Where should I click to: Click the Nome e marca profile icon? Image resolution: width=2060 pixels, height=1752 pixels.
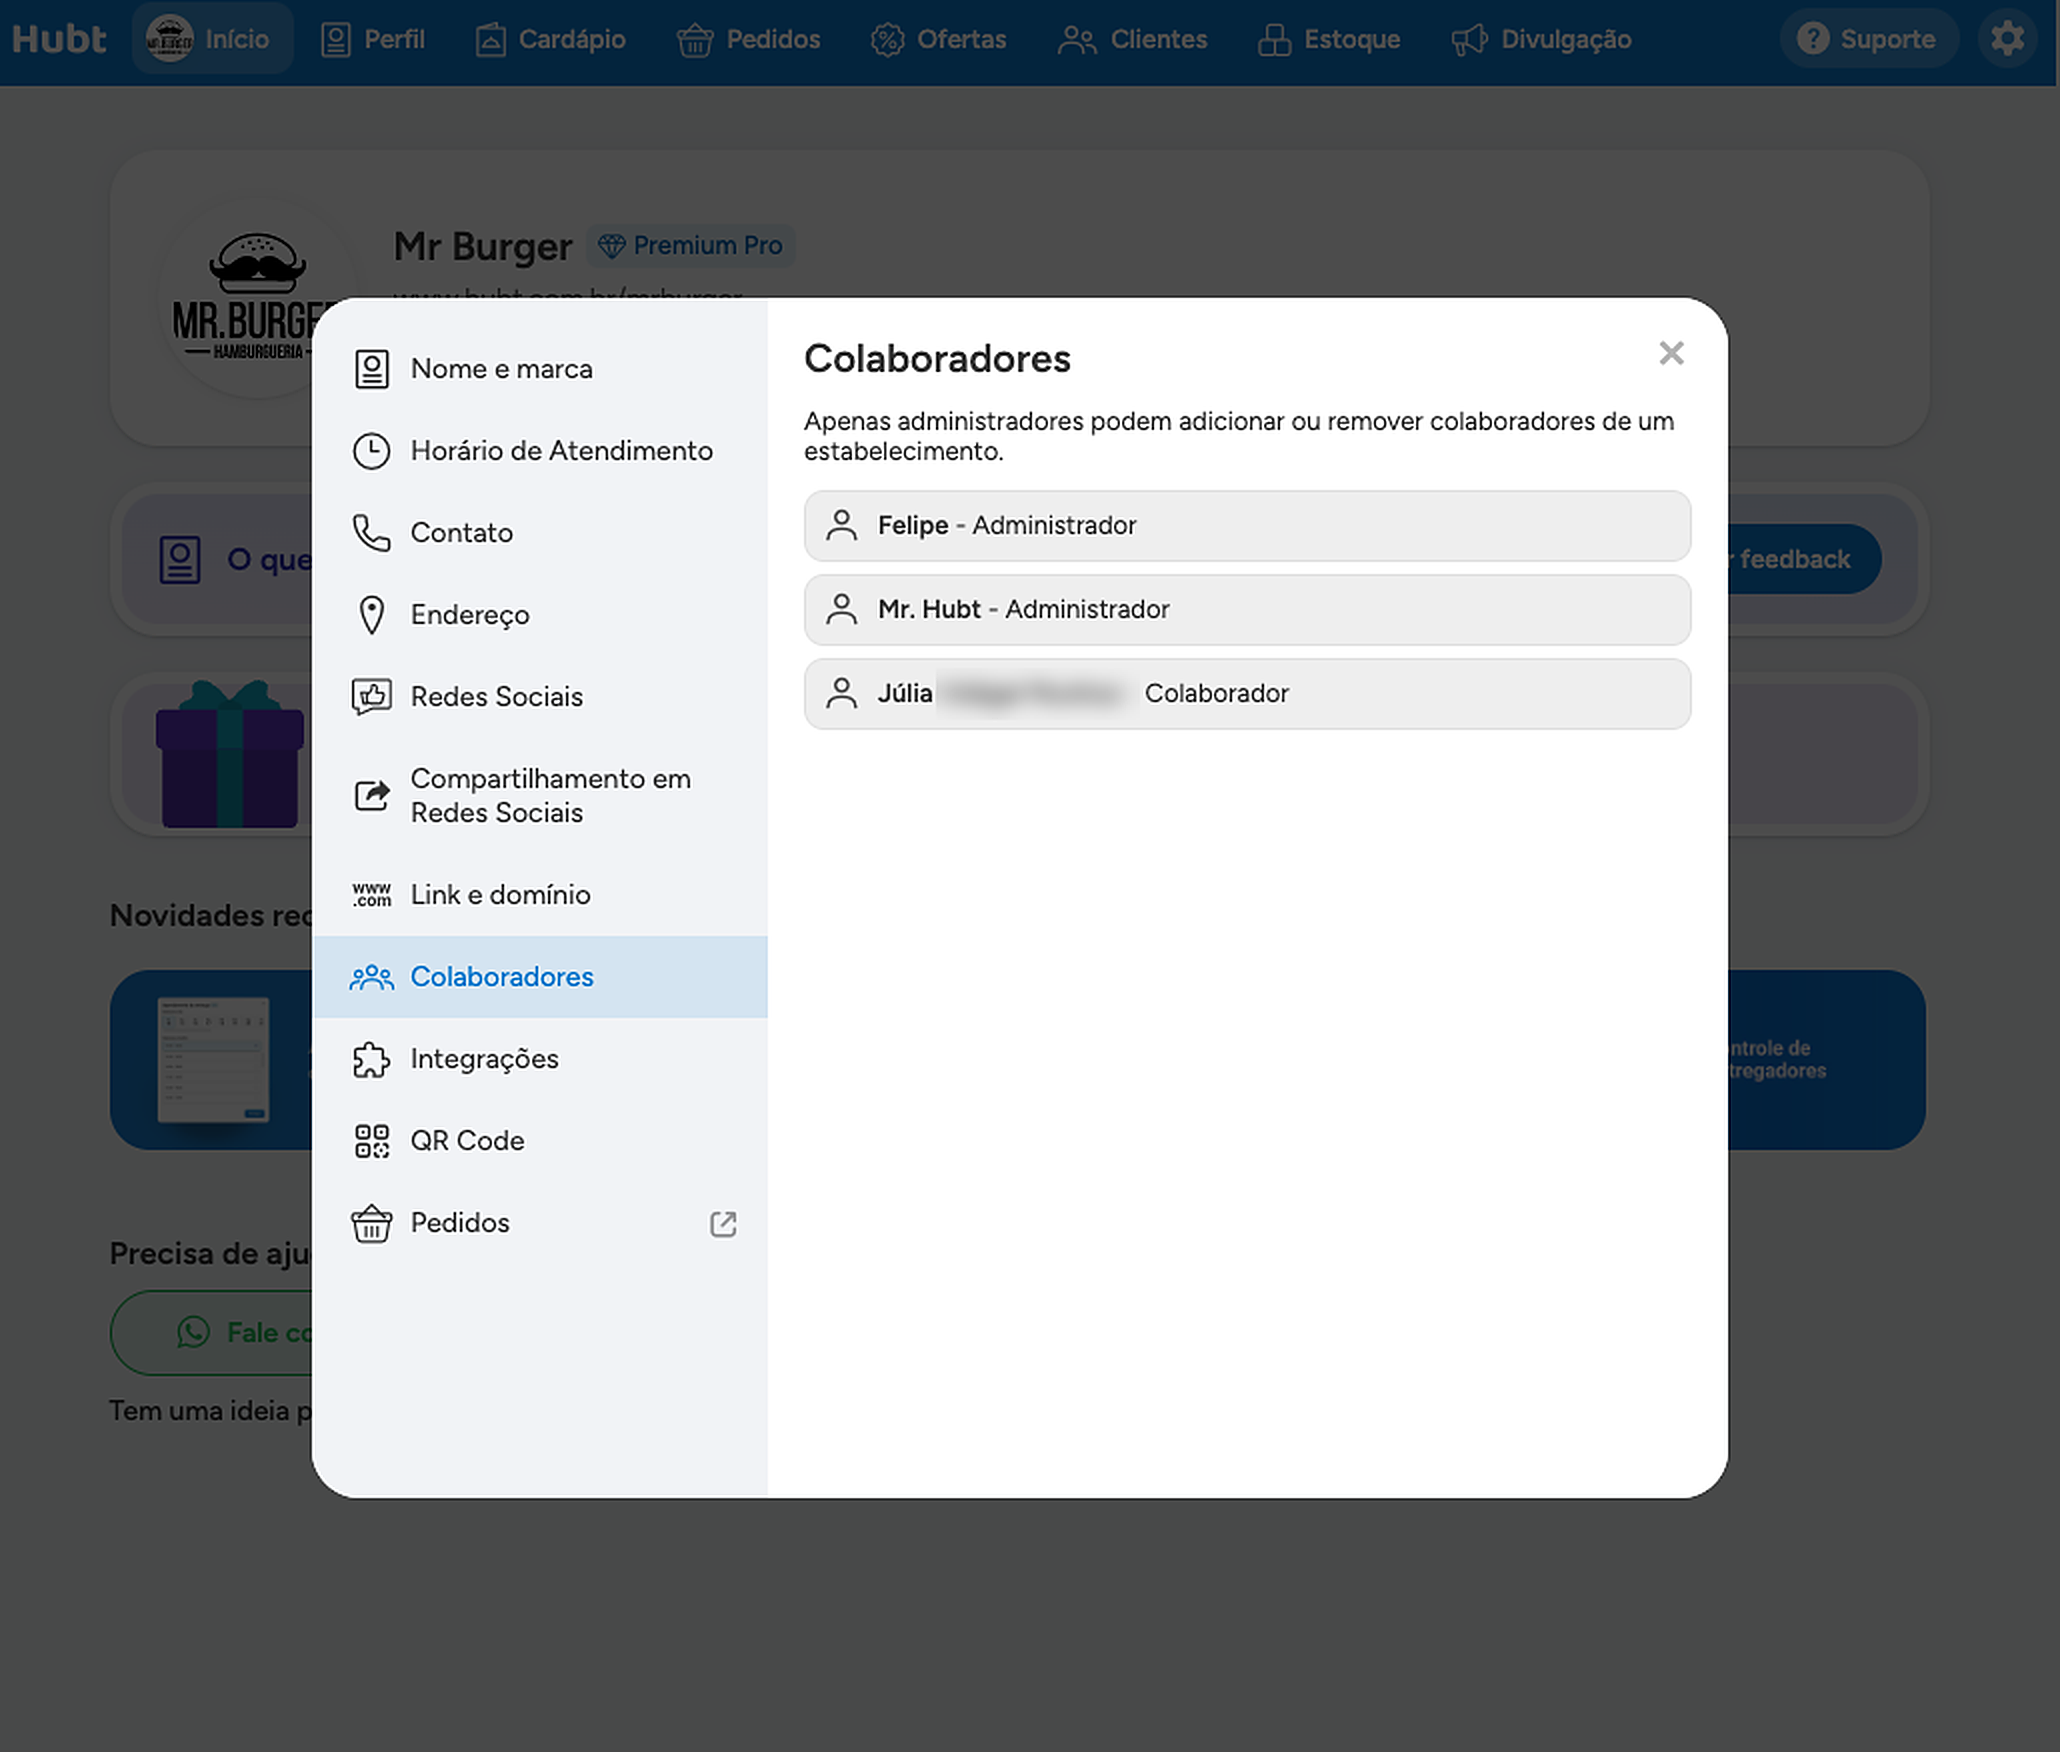tap(371, 369)
